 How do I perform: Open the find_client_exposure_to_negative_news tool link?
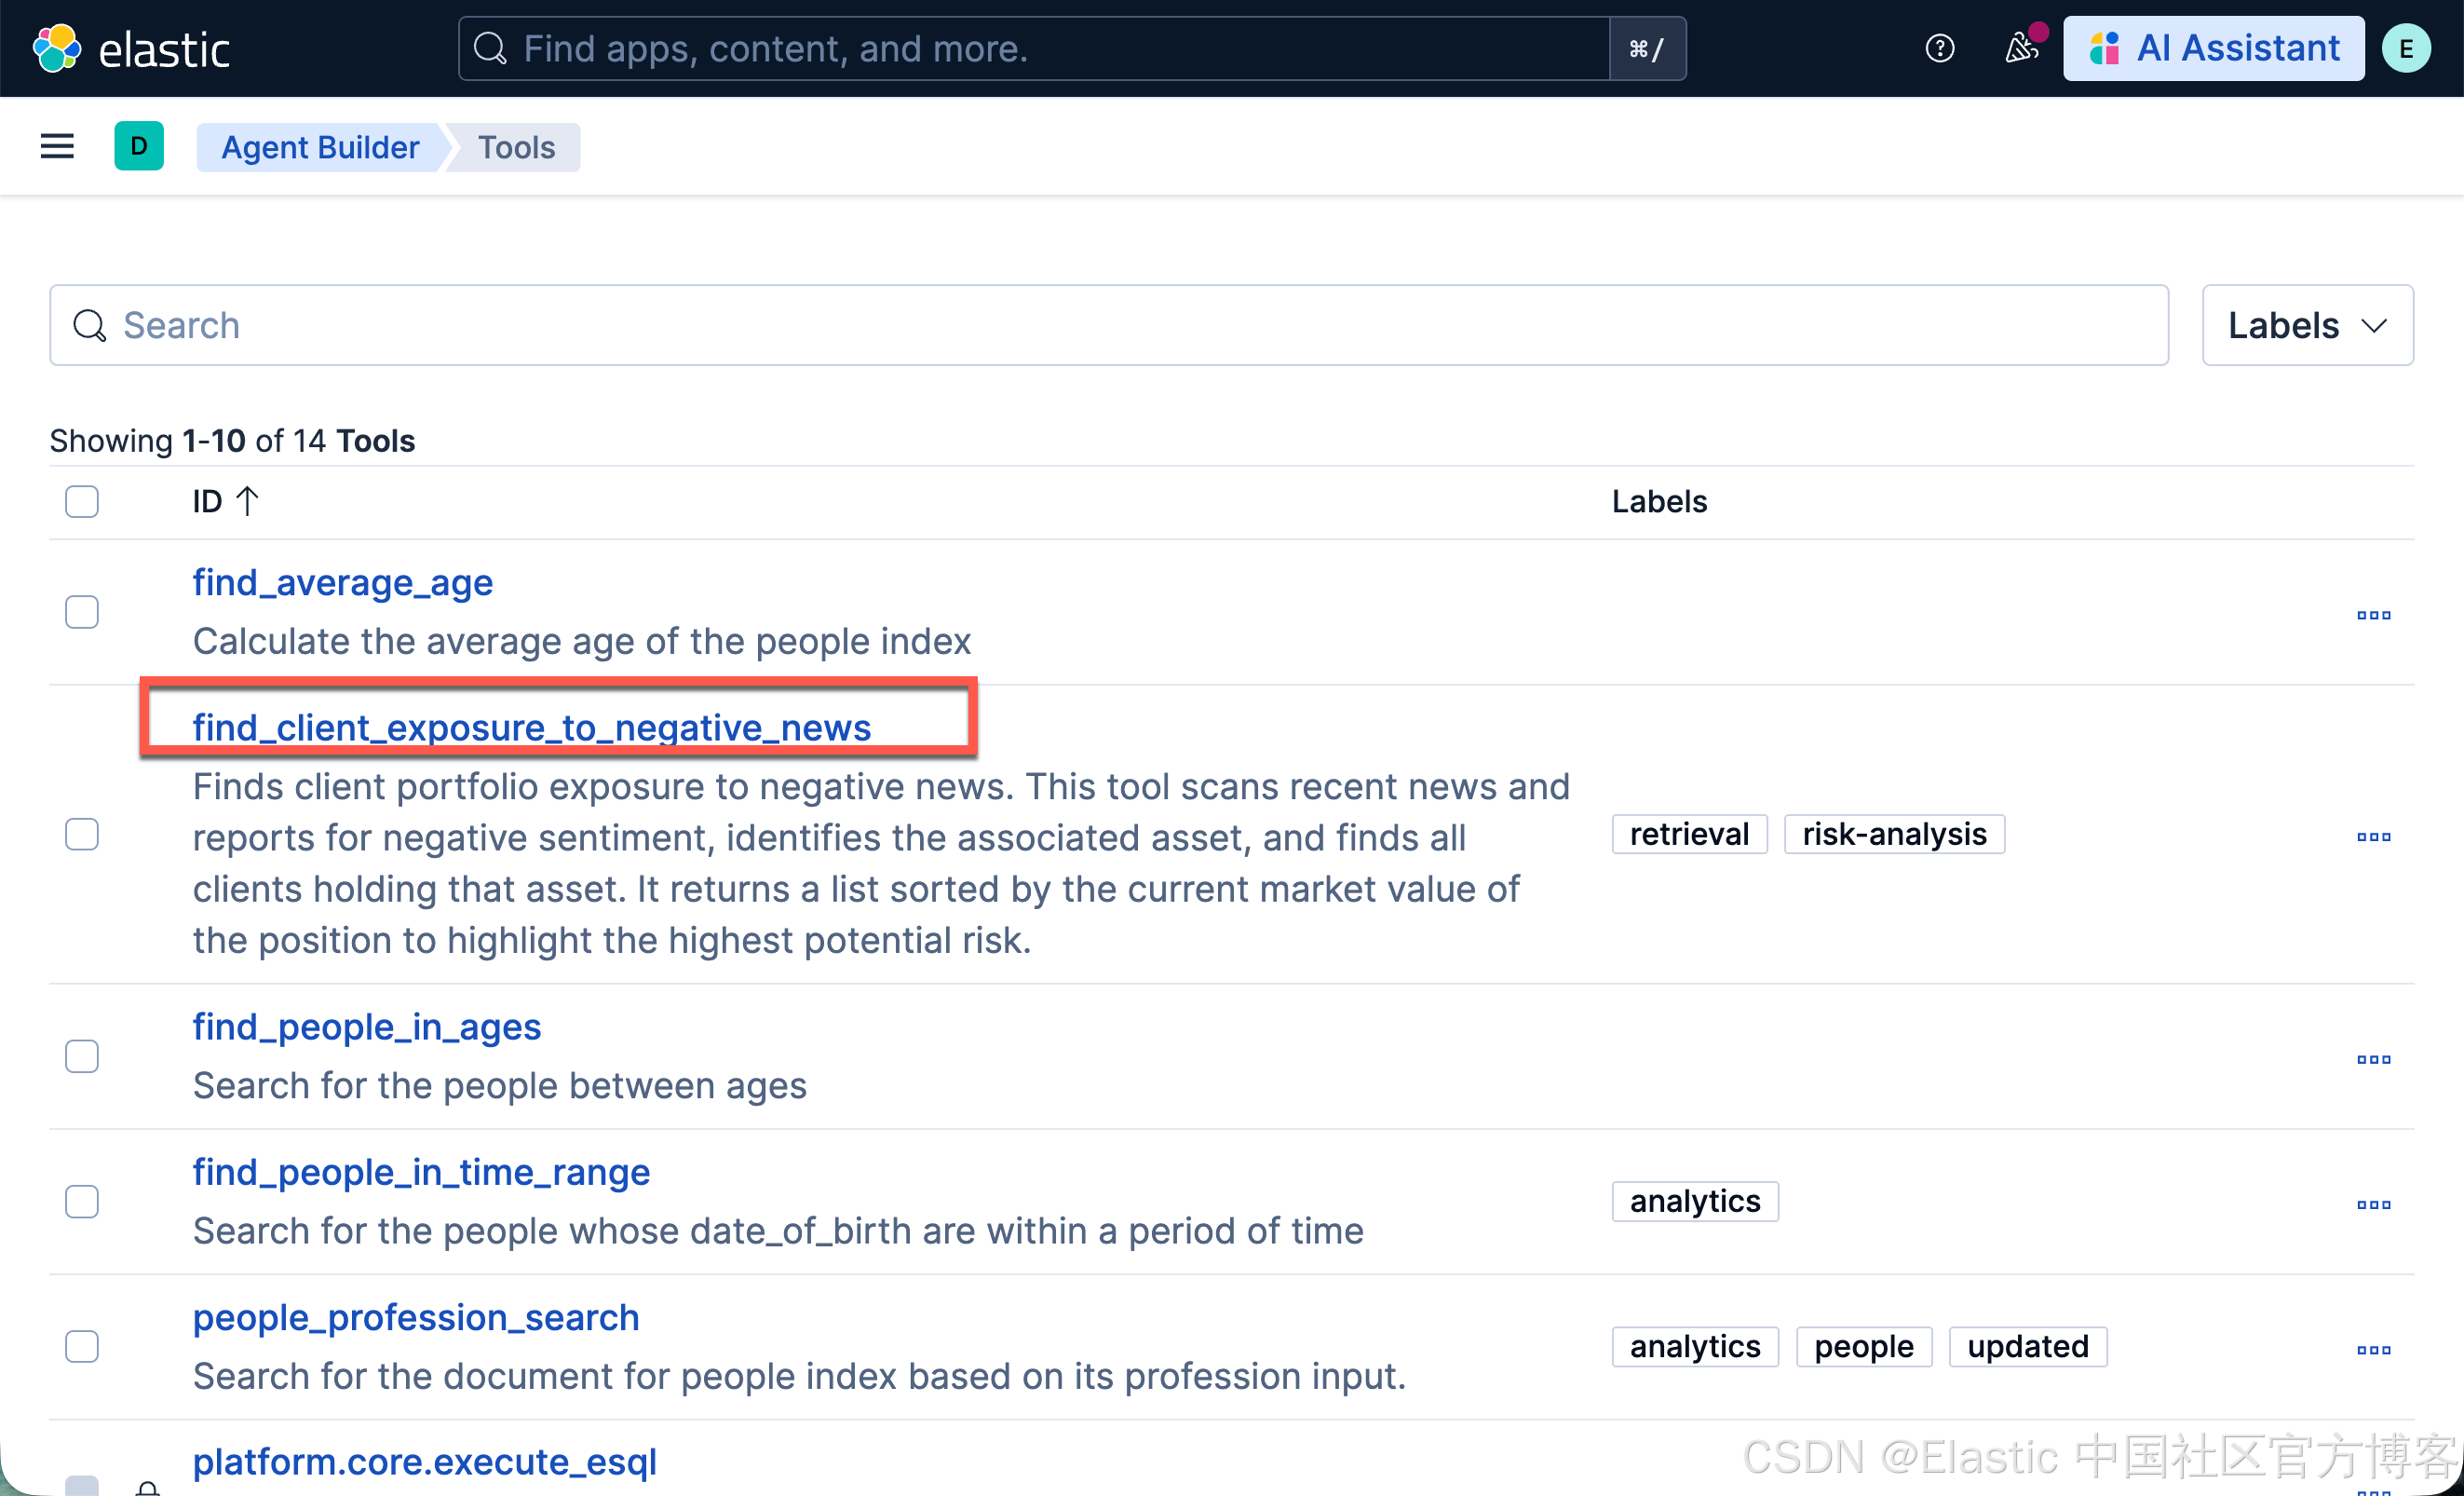click(531, 728)
